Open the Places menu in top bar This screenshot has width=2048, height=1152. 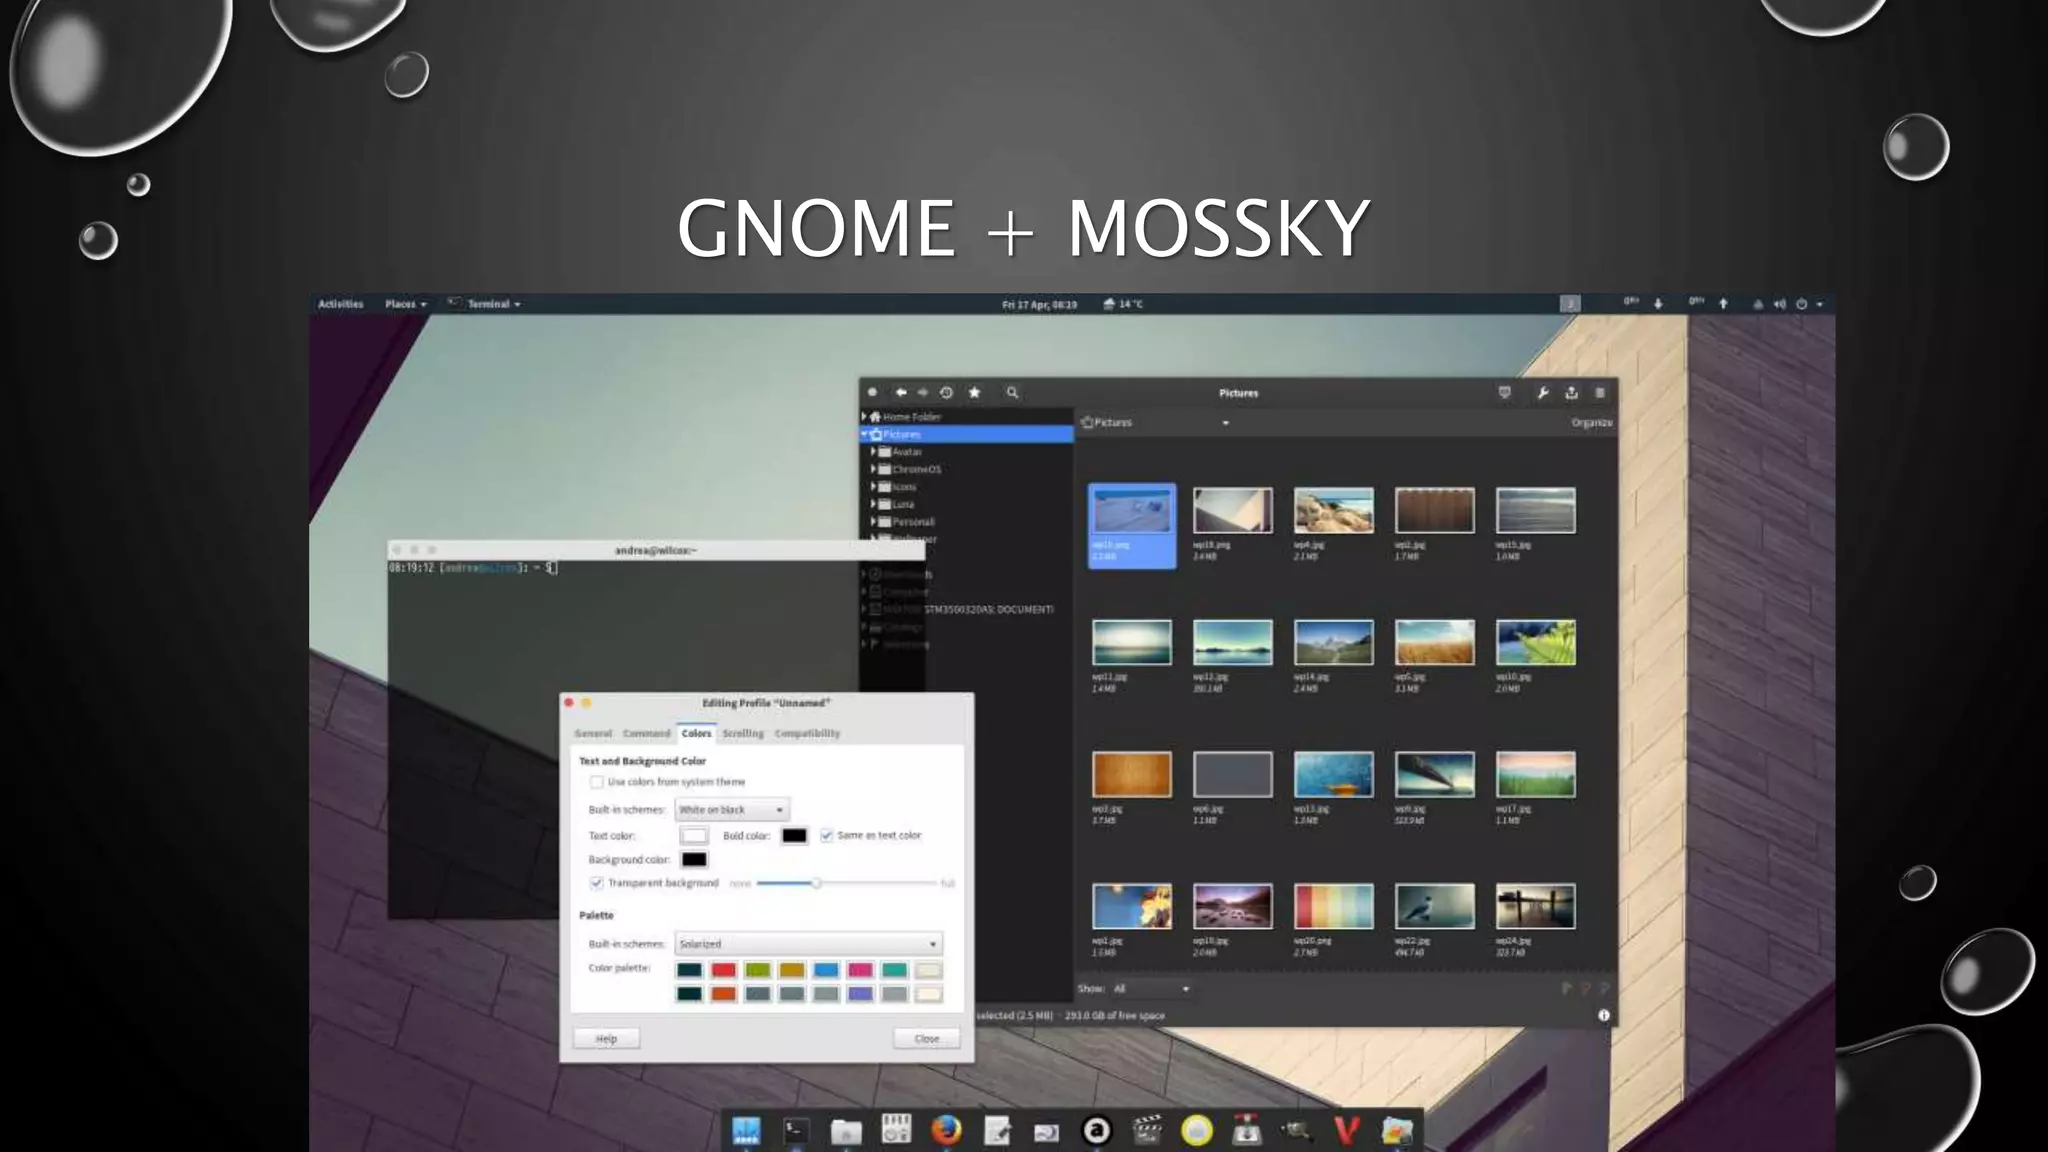[406, 304]
